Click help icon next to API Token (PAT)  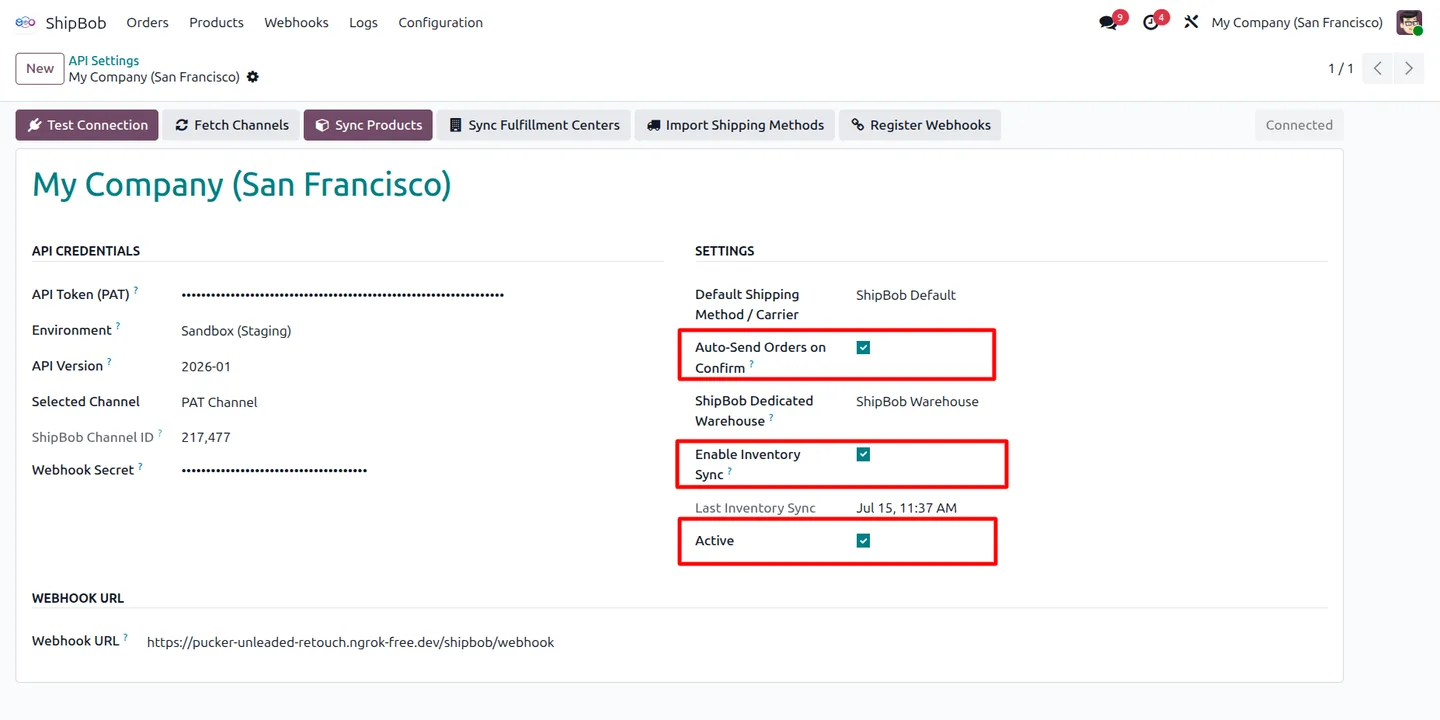(136, 291)
